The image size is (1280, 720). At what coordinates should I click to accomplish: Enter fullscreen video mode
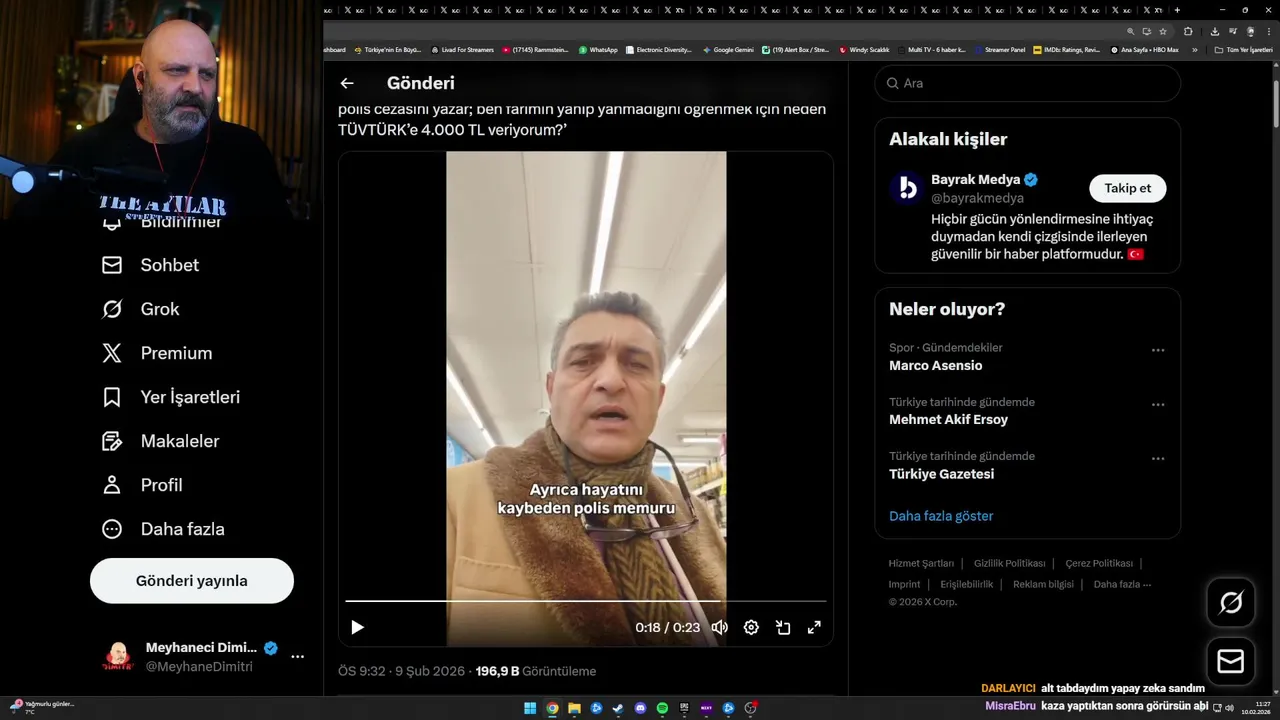coord(814,627)
